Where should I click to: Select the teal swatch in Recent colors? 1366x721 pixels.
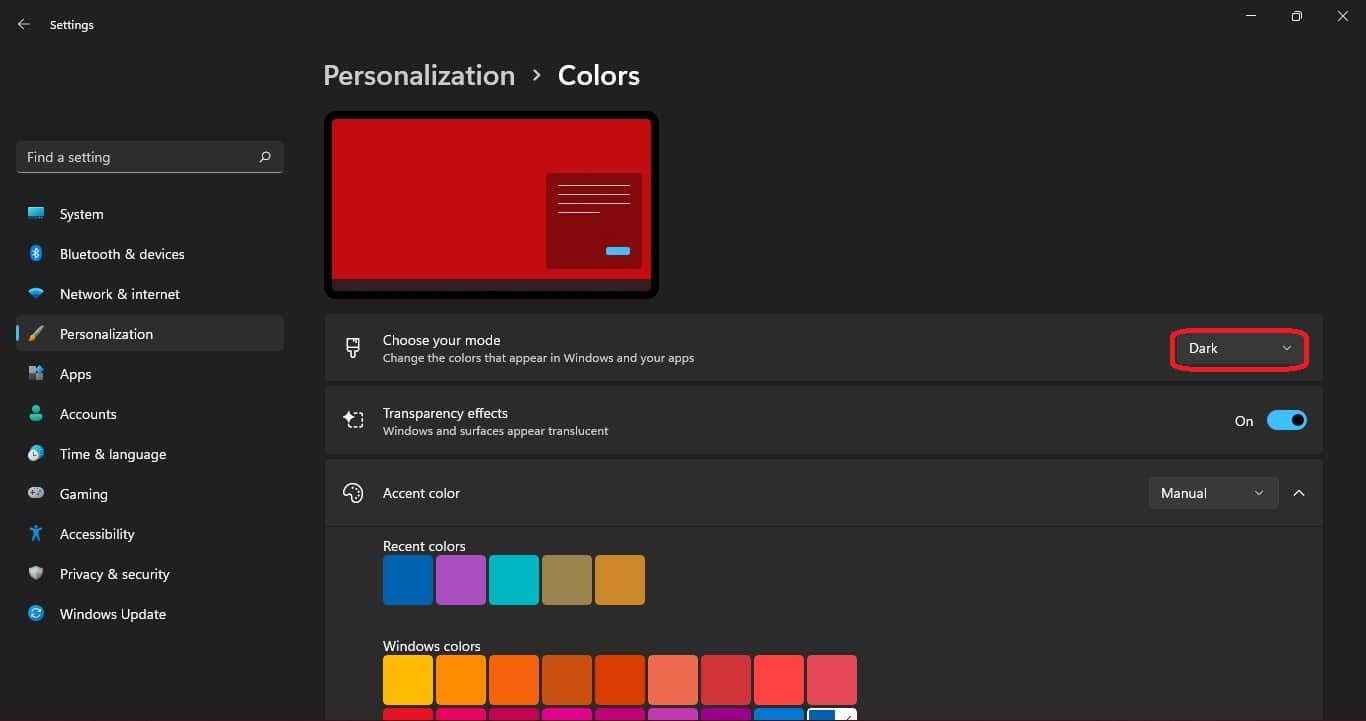click(x=514, y=580)
